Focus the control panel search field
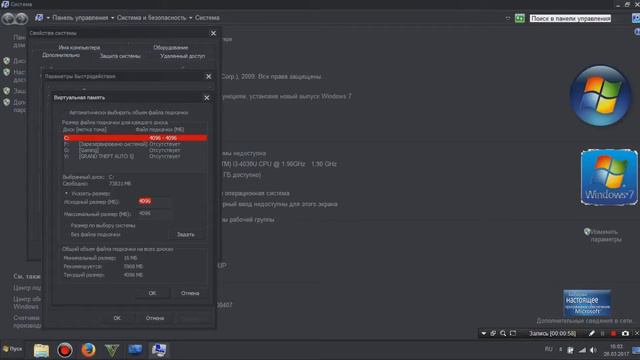The width and height of the screenshot is (640, 360). (570, 18)
